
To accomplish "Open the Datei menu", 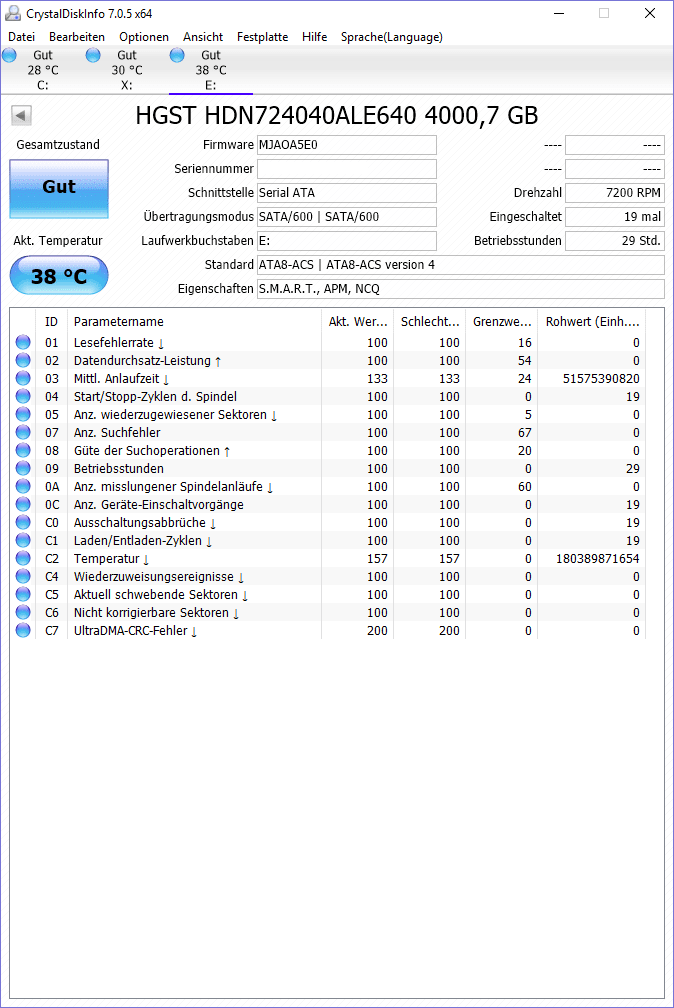I will coord(21,37).
